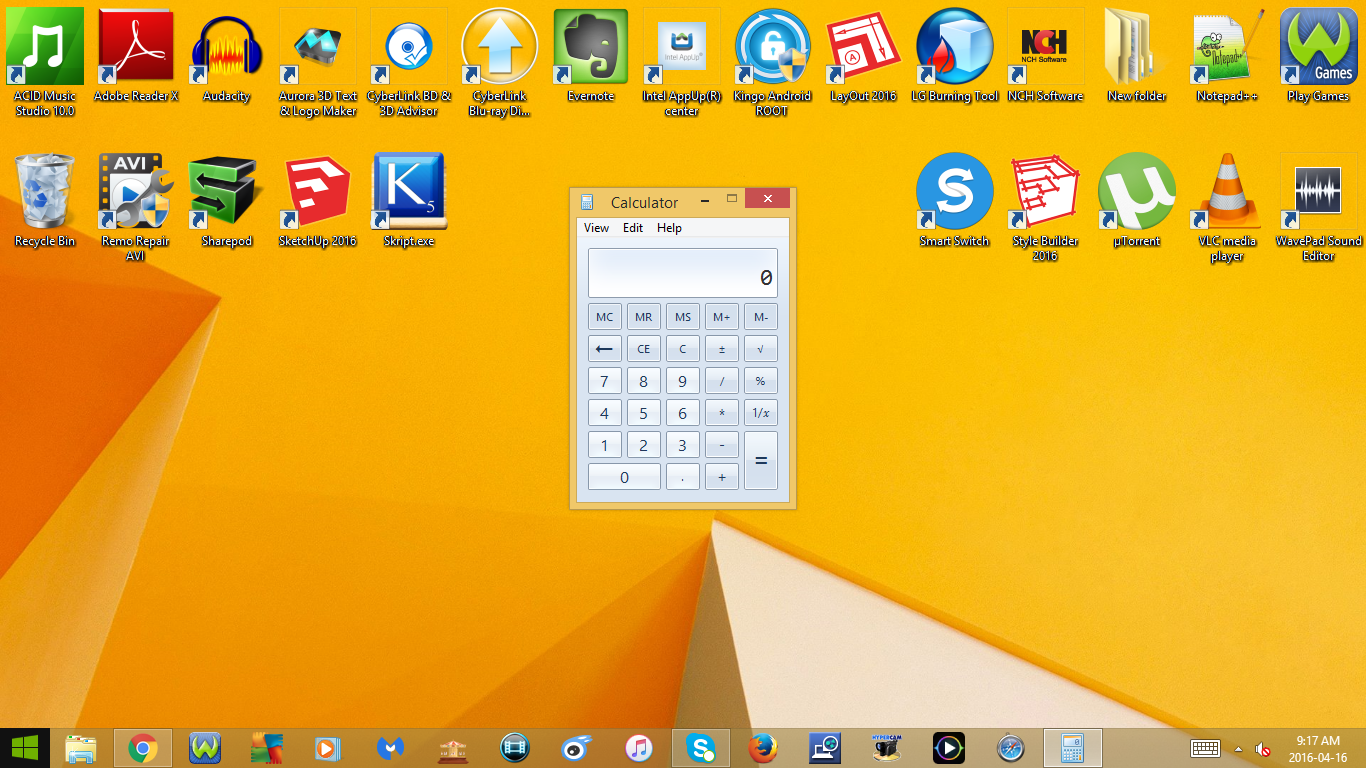Select the Recycle Bin

(45, 200)
